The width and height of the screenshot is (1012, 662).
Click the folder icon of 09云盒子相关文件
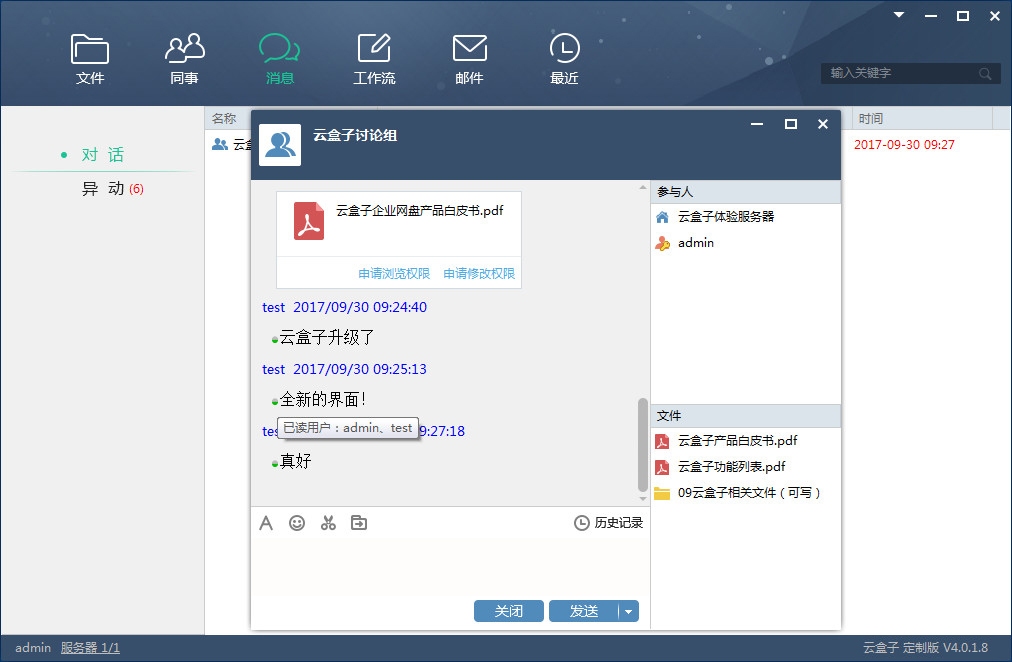(662, 494)
